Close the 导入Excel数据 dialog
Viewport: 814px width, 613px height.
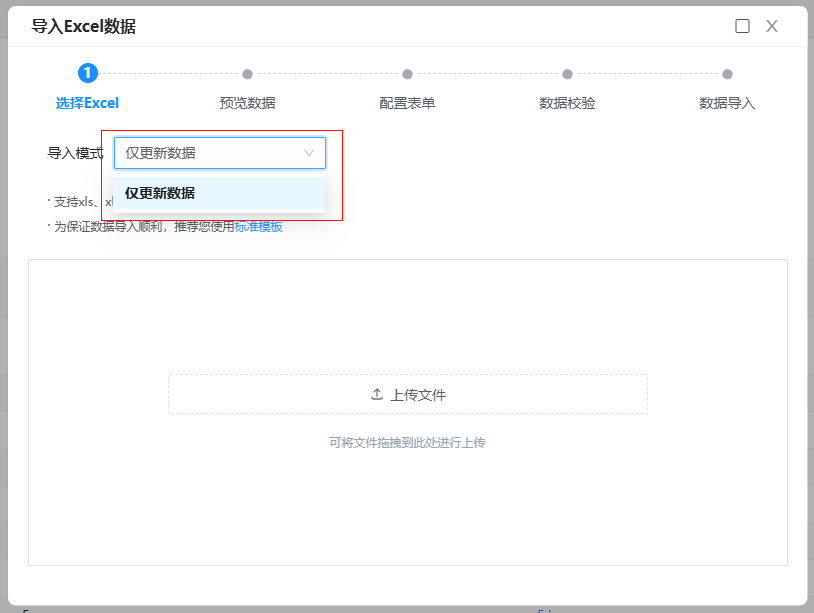[x=772, y=26]
